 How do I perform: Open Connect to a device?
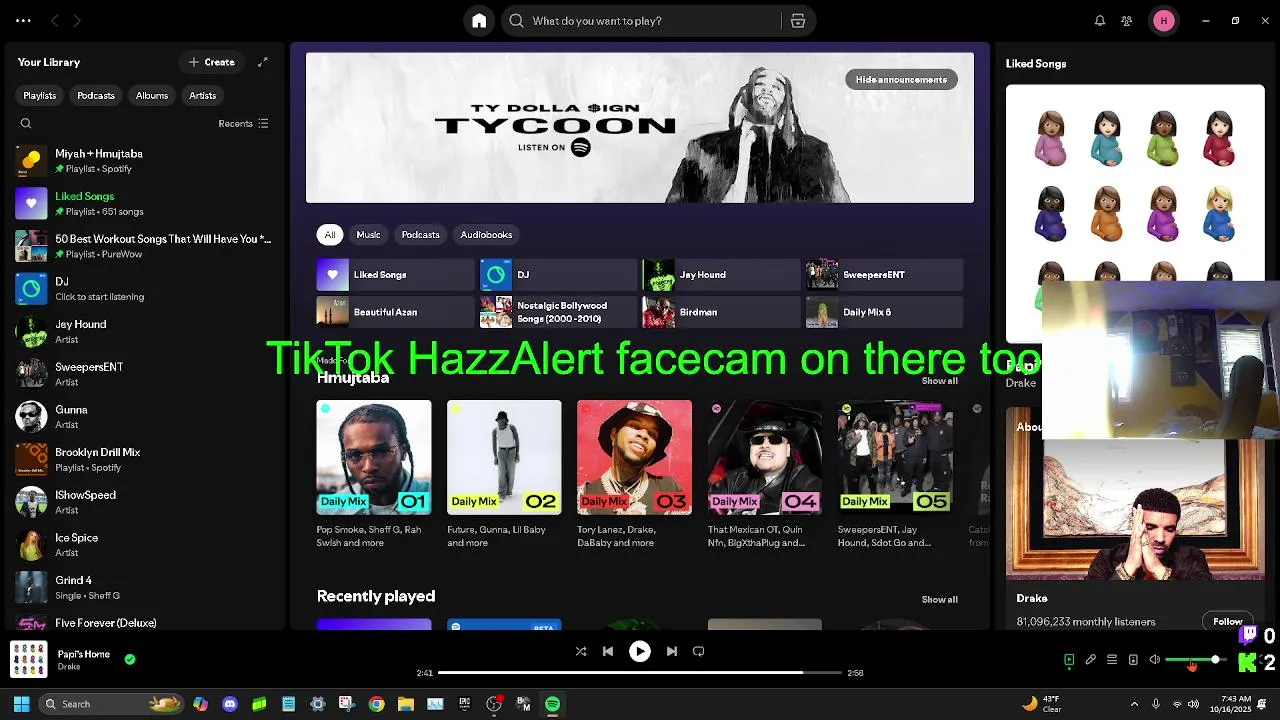1133,660
